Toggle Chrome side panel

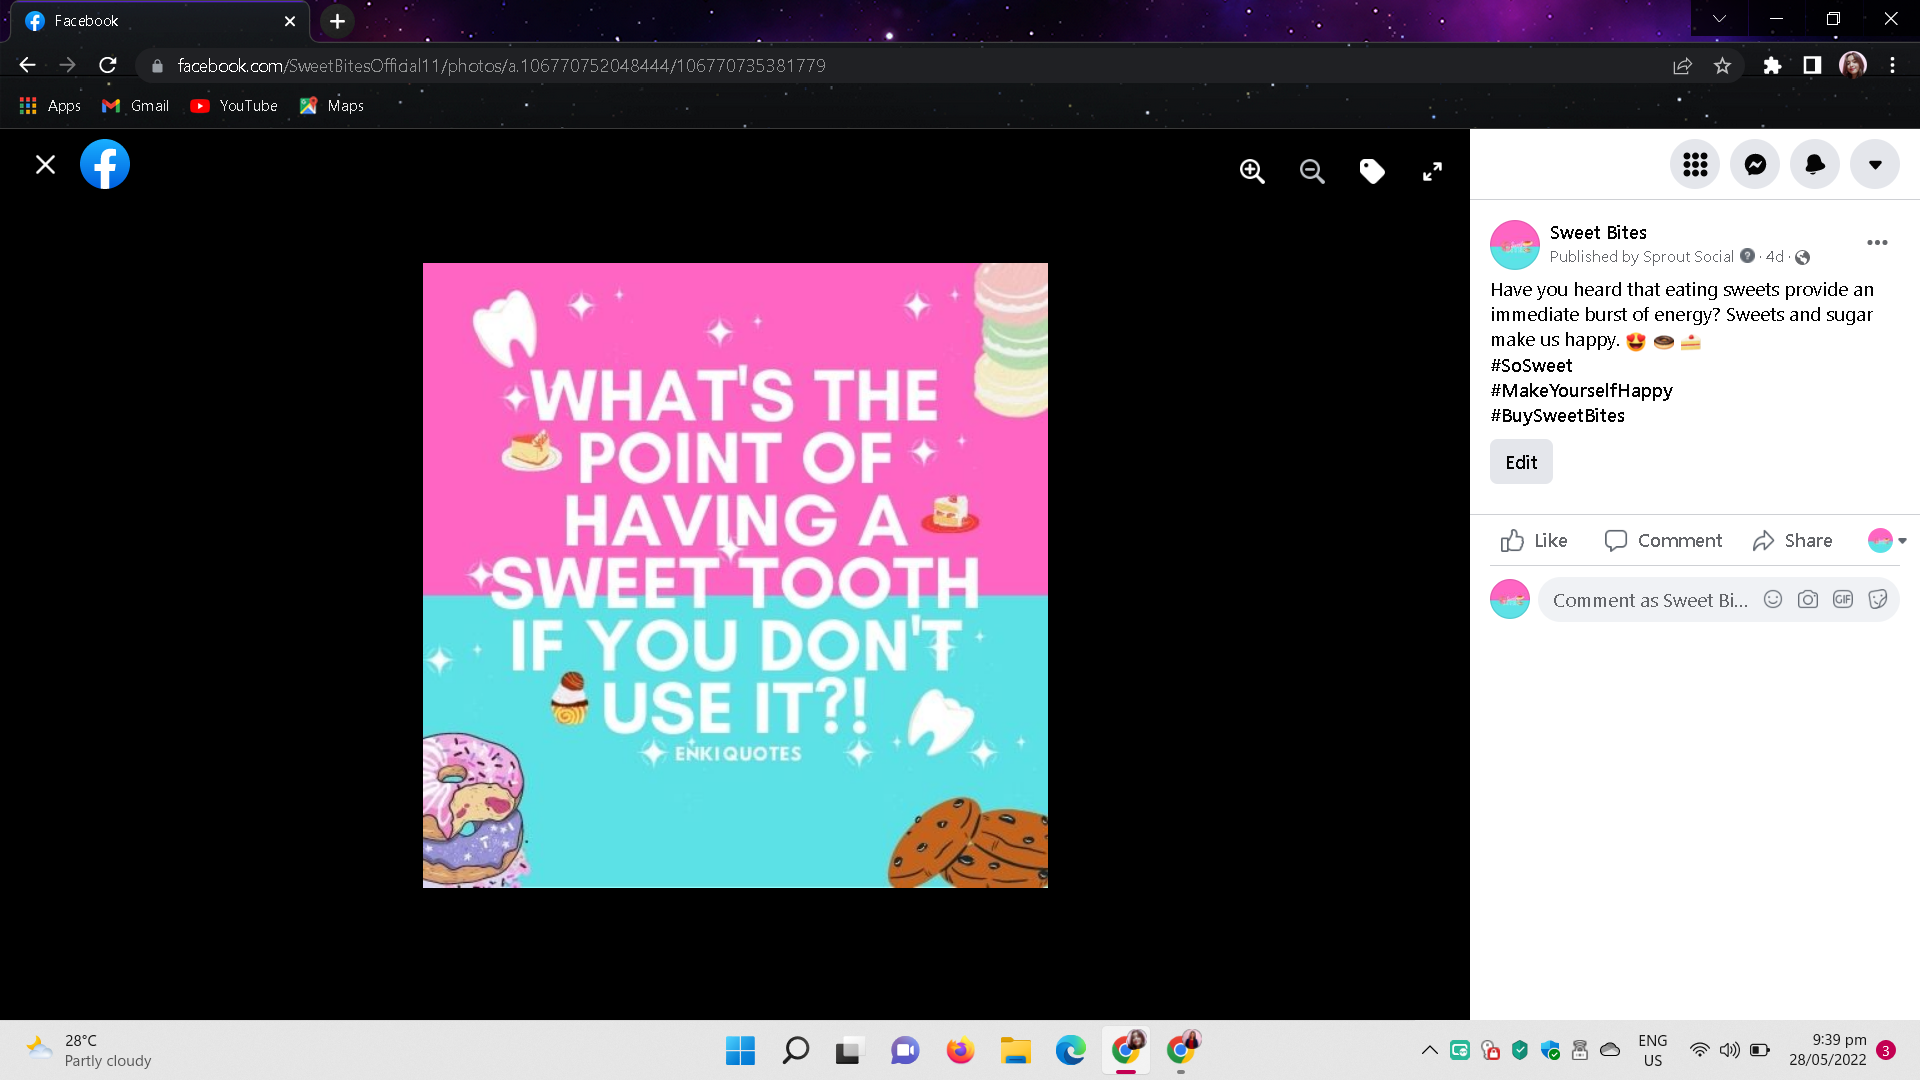tap(1812, 66)
